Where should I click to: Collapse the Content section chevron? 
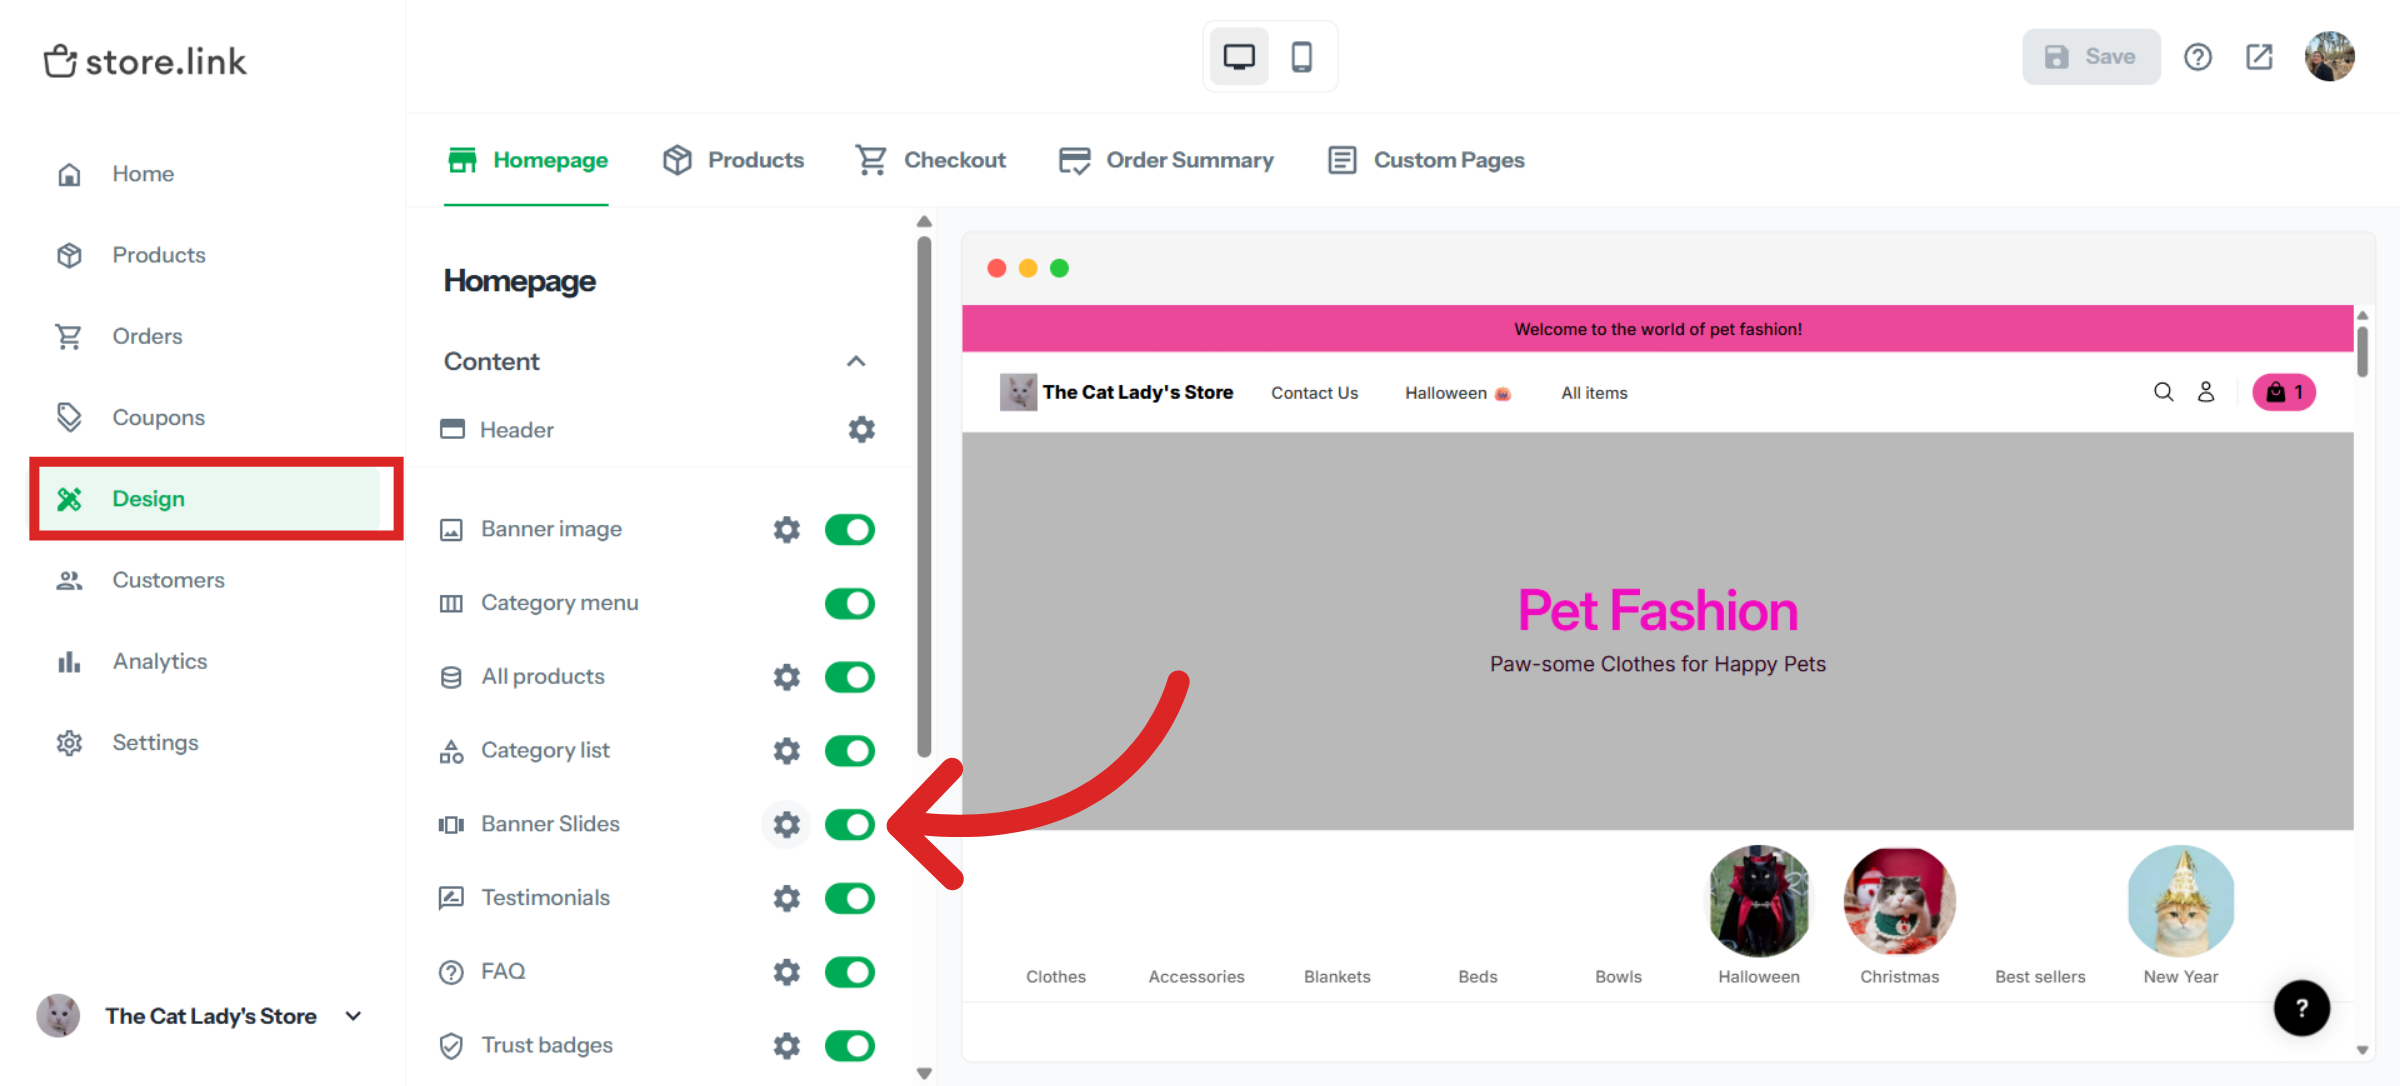pos(856,361)
